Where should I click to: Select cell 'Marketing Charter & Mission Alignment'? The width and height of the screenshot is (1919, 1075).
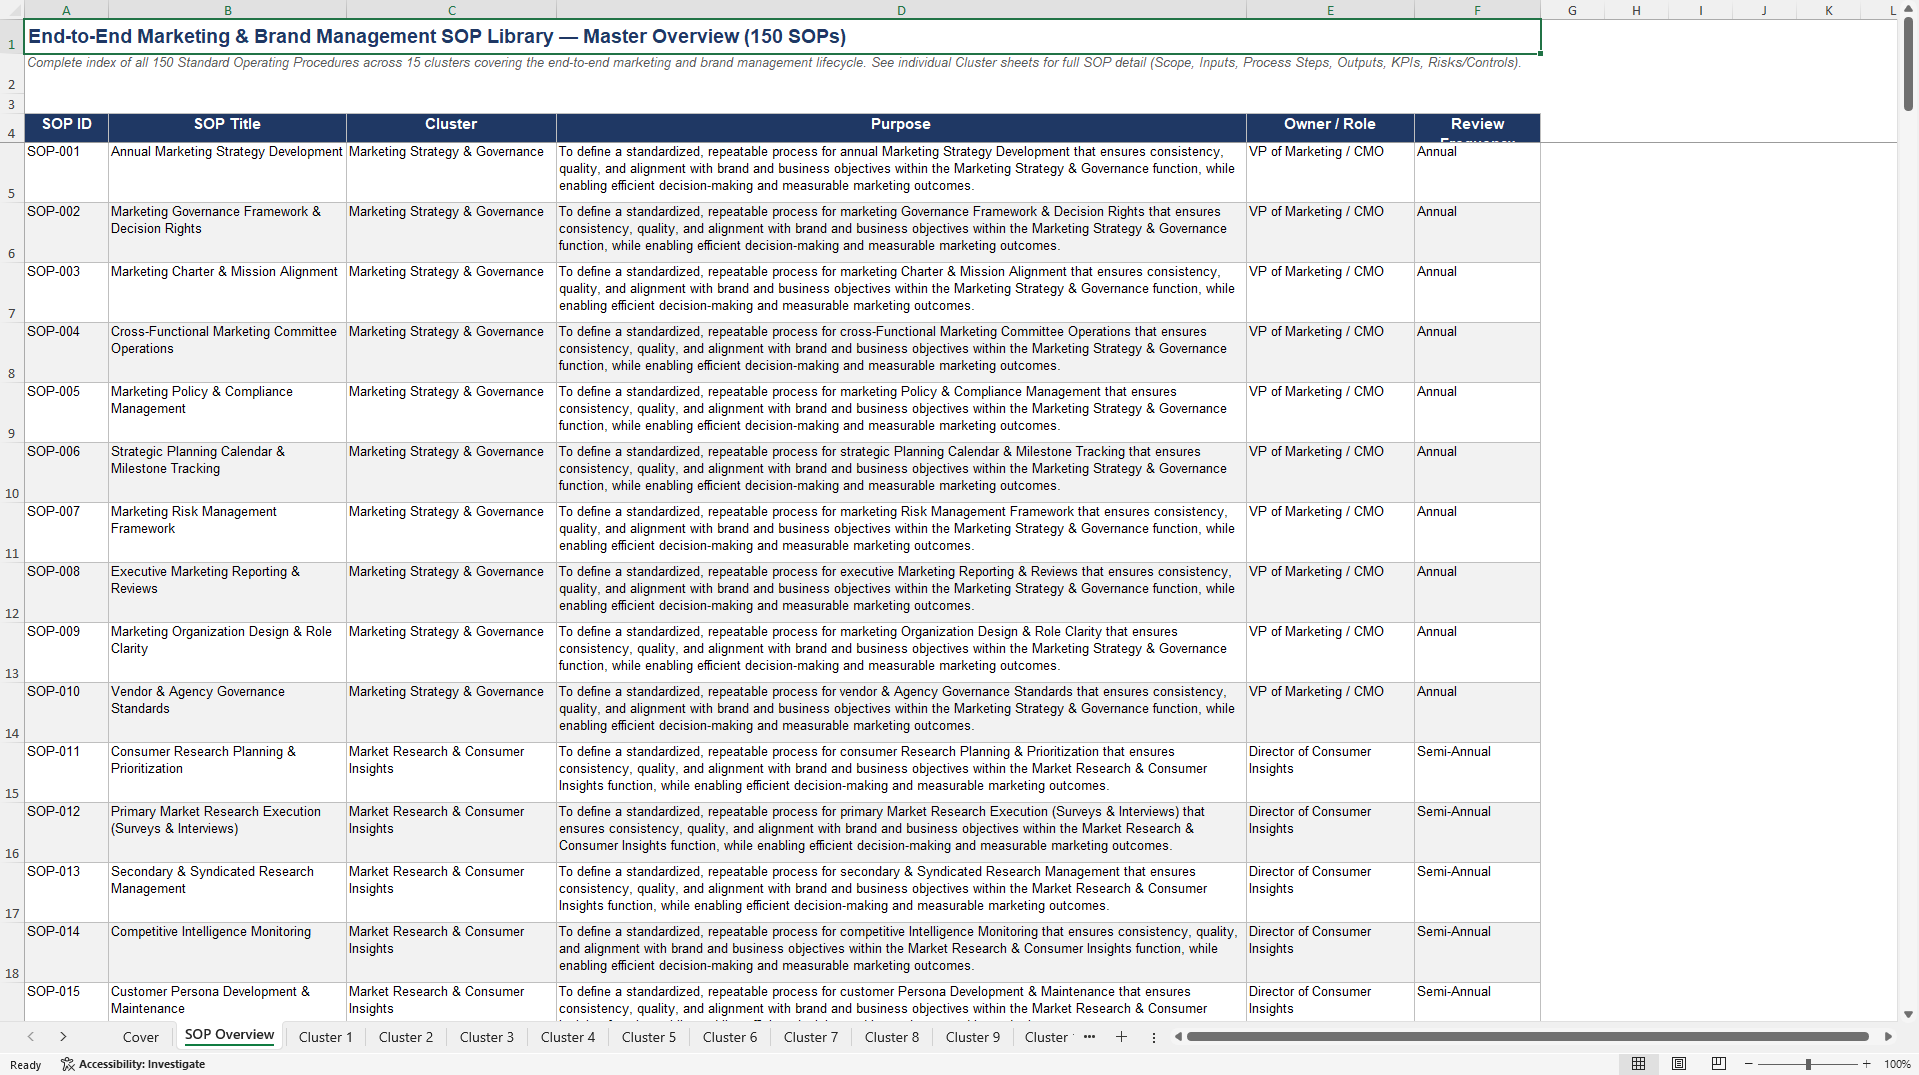[227, 292]
